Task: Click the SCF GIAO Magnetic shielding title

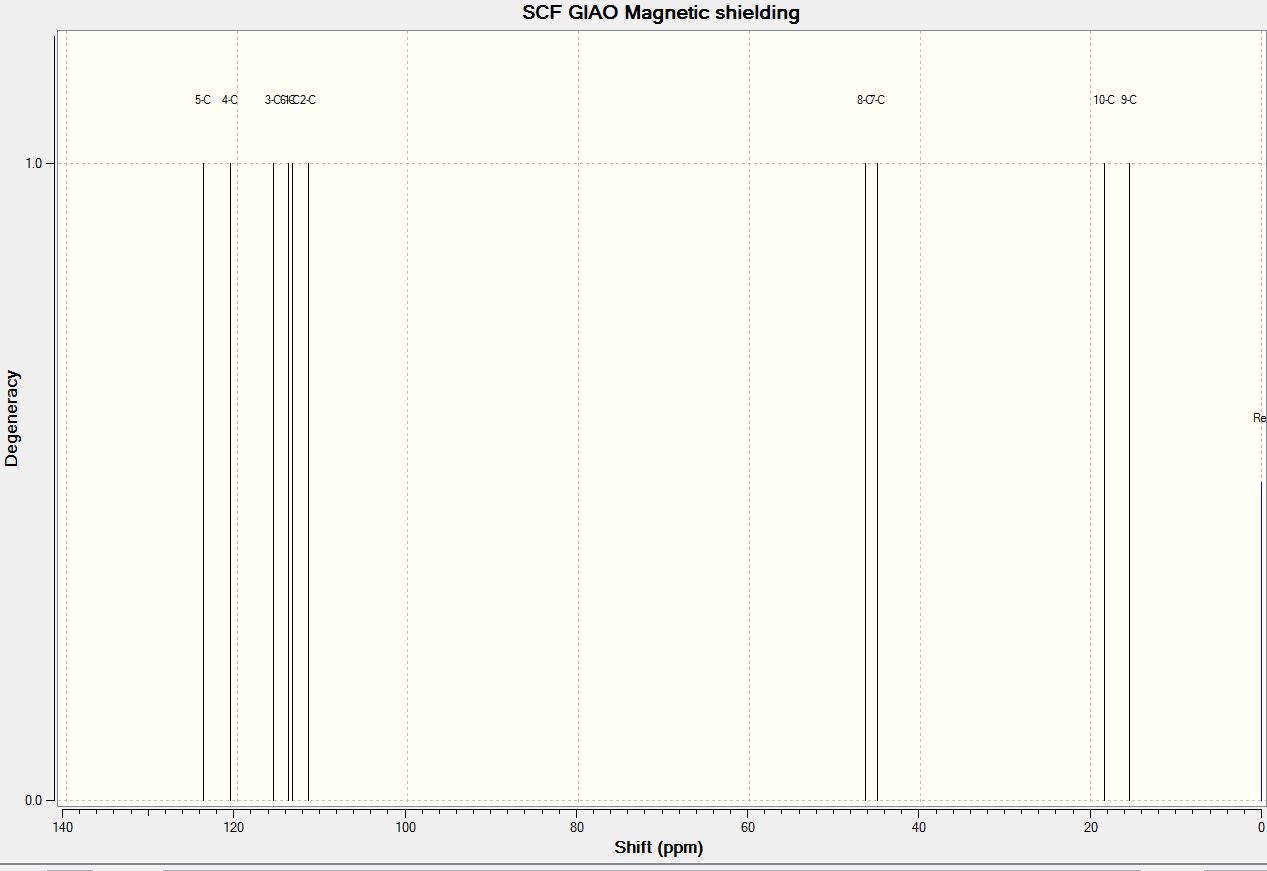Action: (661, 13)
